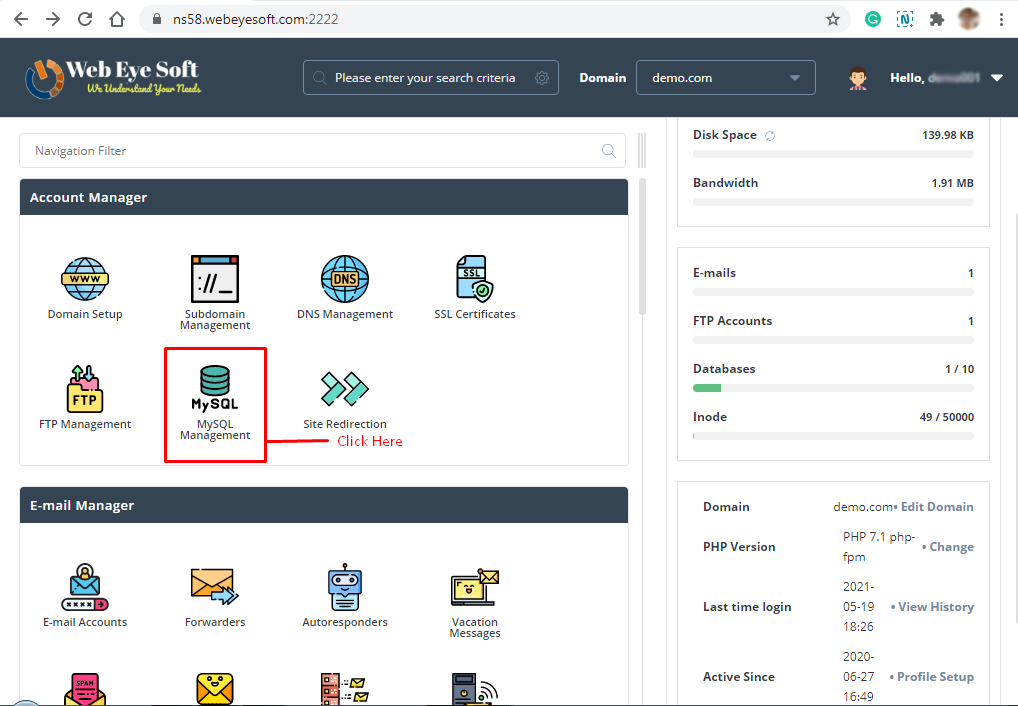Click the Edit Domain link
This screenshot has height=706, width=1018.
point(937,506)
